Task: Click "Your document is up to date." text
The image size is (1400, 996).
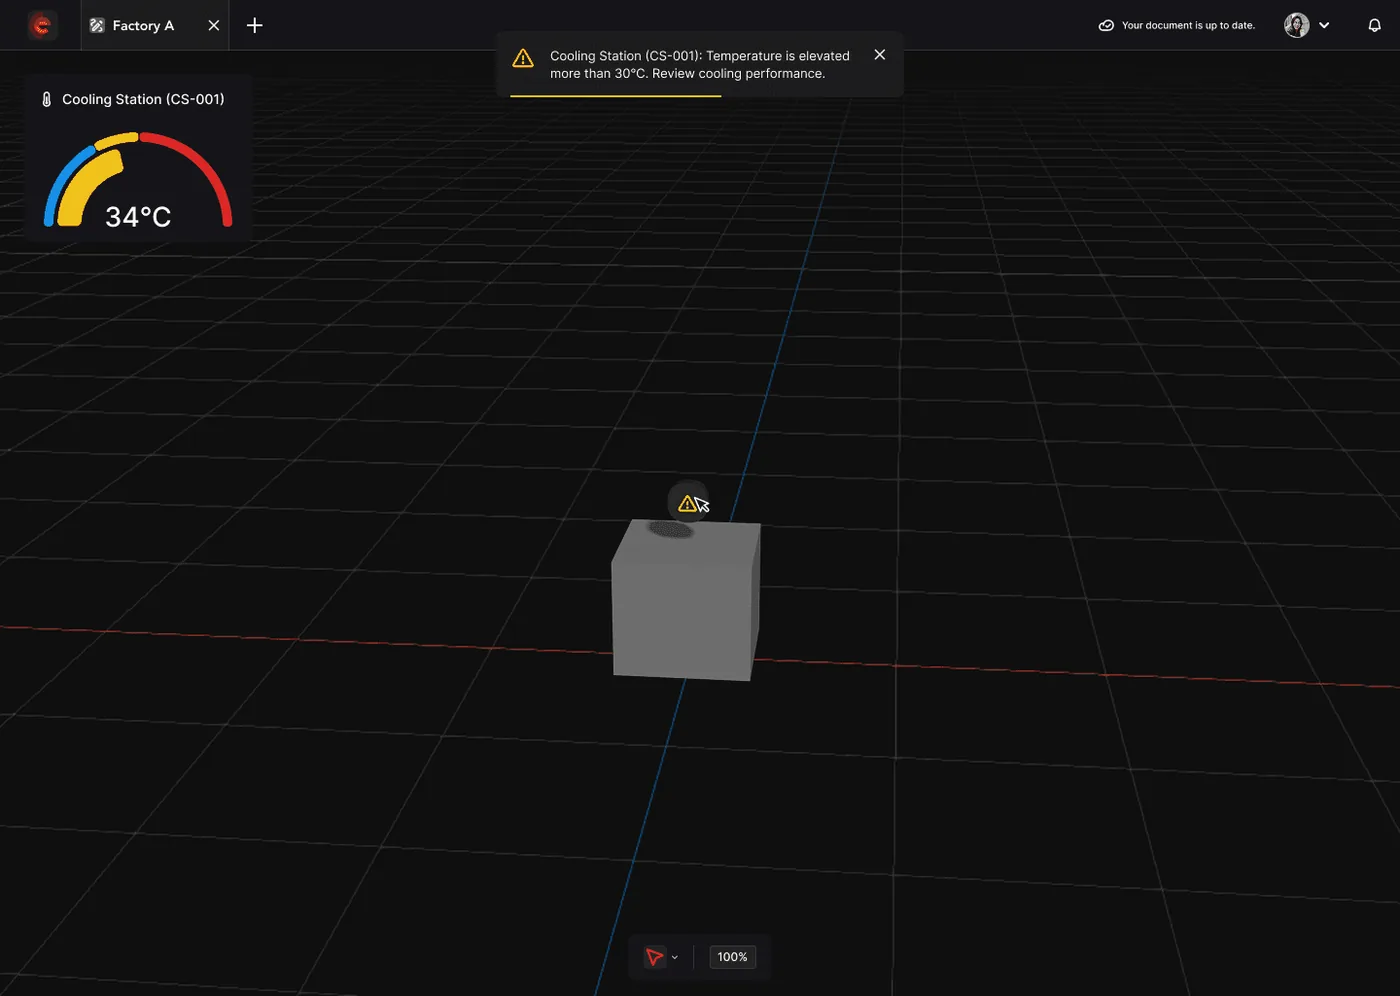Action: coord(1188,26)
